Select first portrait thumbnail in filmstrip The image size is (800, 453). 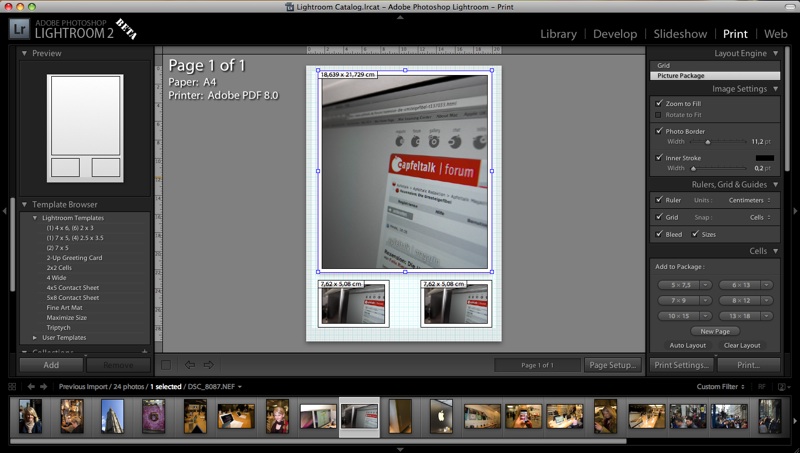(30, 416)
